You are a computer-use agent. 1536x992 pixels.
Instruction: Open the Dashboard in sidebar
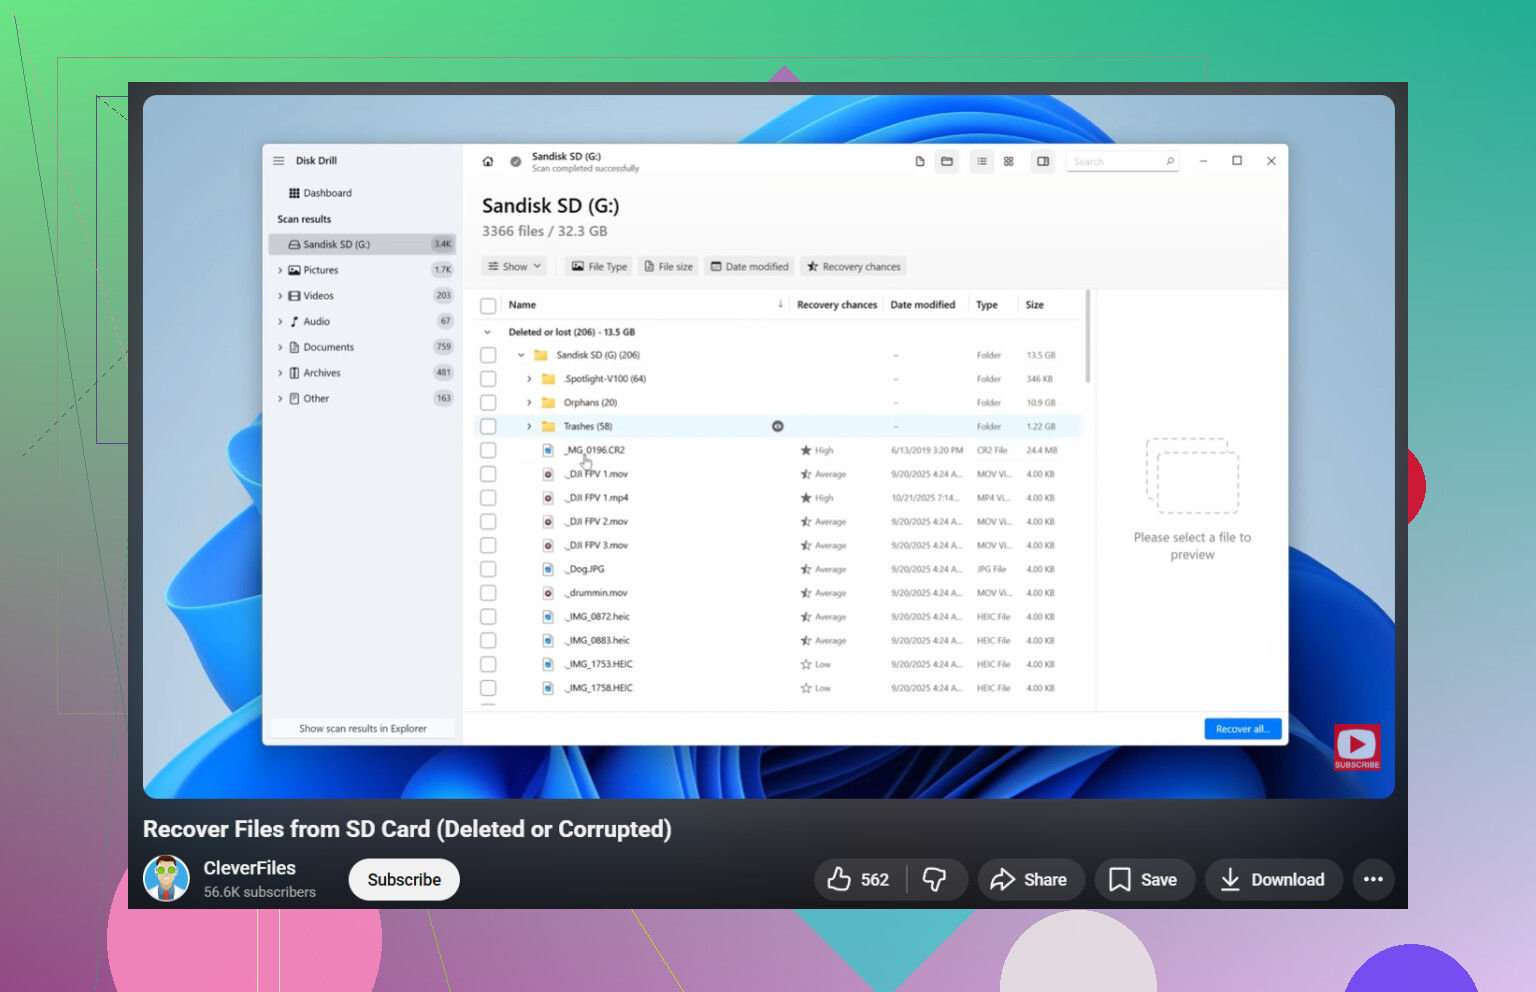coord(320,193)
